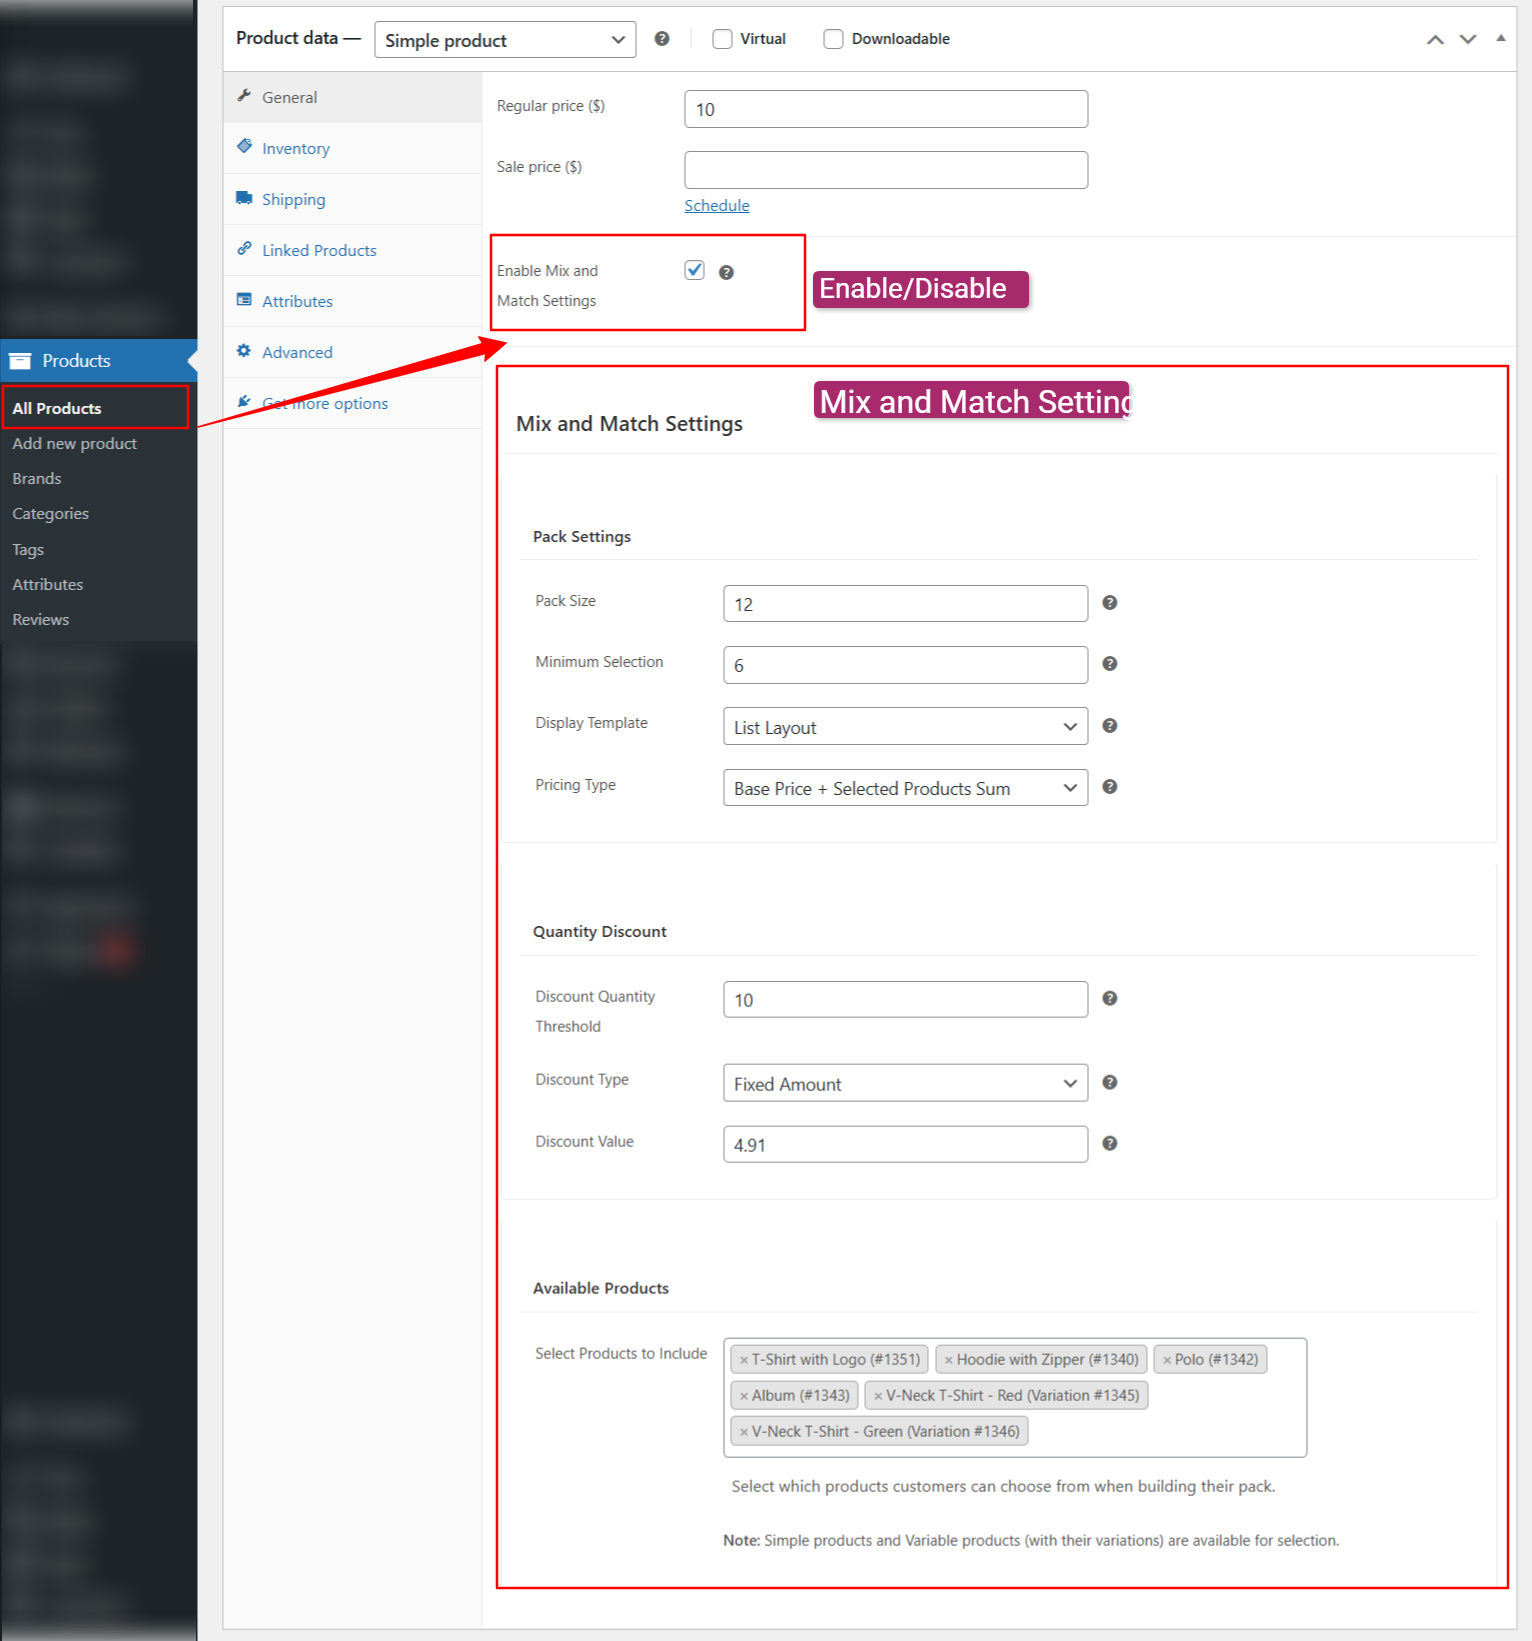Click the Sale price field

click(x=886, y=170)
